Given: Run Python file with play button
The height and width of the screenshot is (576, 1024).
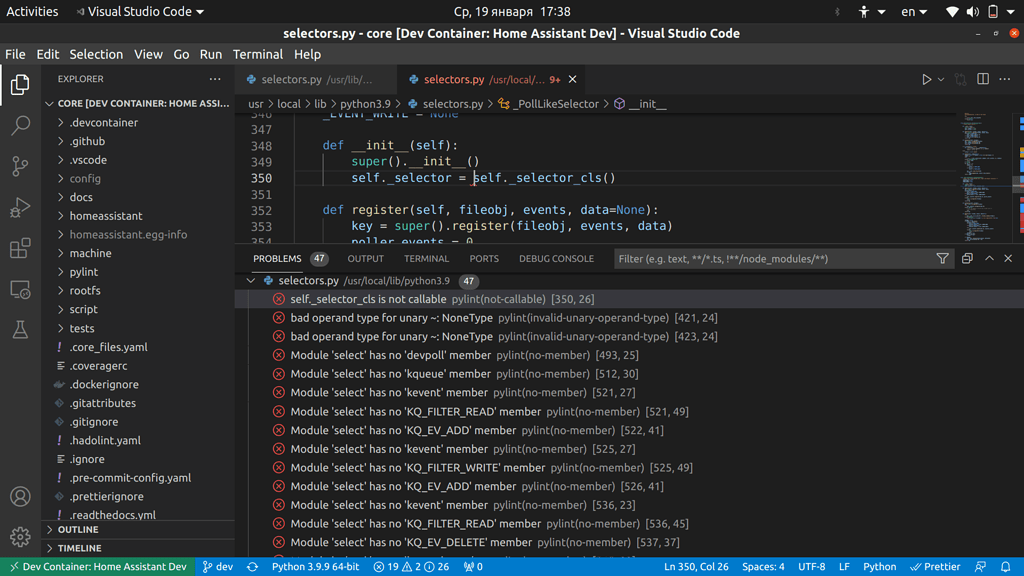Looking at the screenshot, I should coord(926,79).
